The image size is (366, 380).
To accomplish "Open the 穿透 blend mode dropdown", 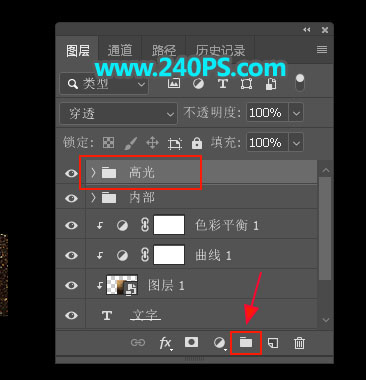I will (x=118, y=113).
